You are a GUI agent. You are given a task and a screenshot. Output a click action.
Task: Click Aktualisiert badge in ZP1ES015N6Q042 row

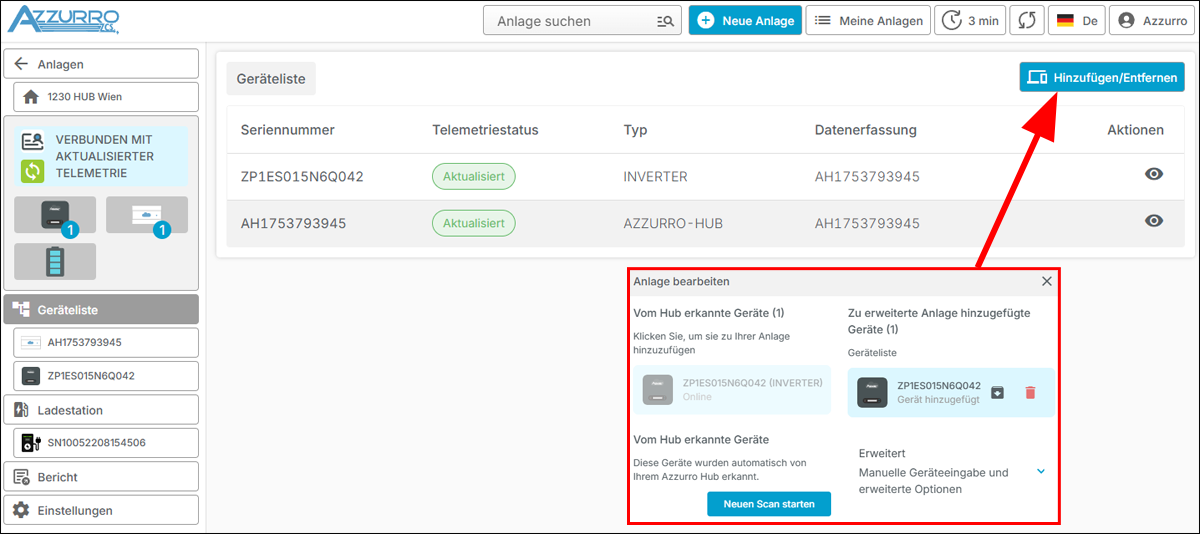click(474, 176)
